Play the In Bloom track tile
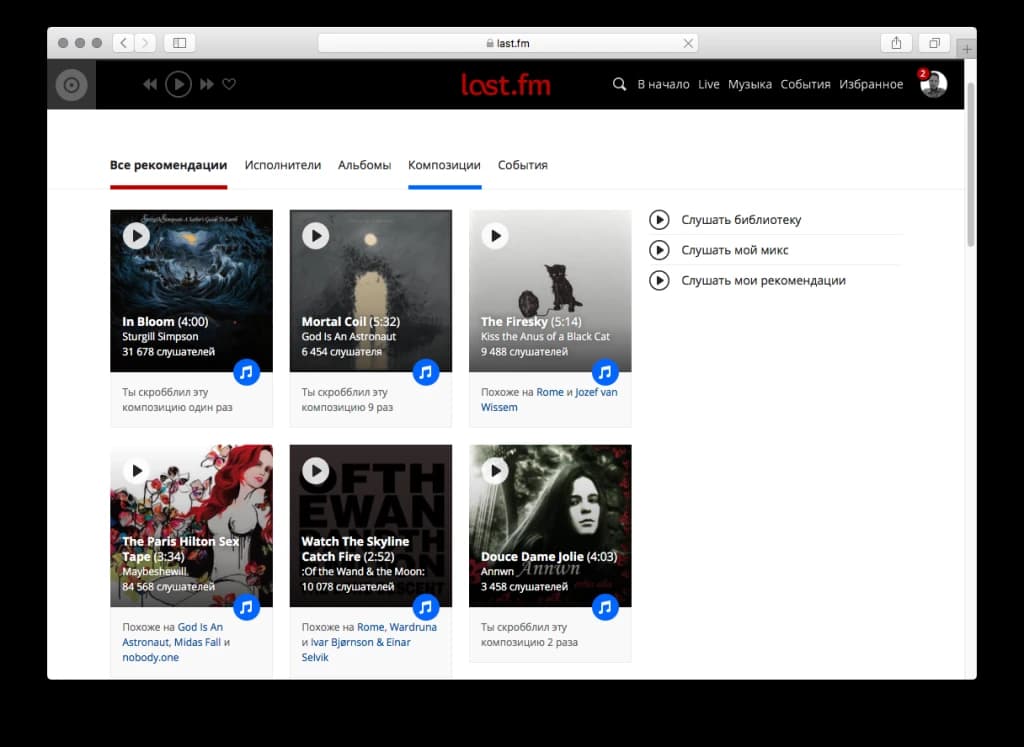The image size is (1024, 747). click(136, 235)
